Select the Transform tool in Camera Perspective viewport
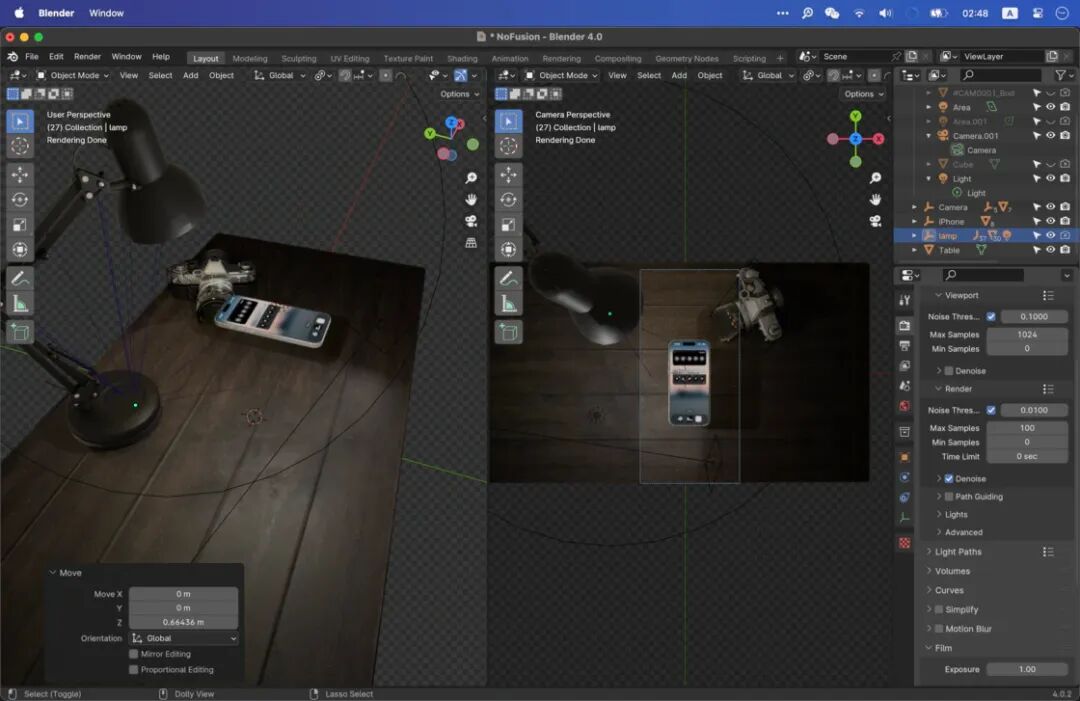1080x701 pixels. click(x=508, y=249)
